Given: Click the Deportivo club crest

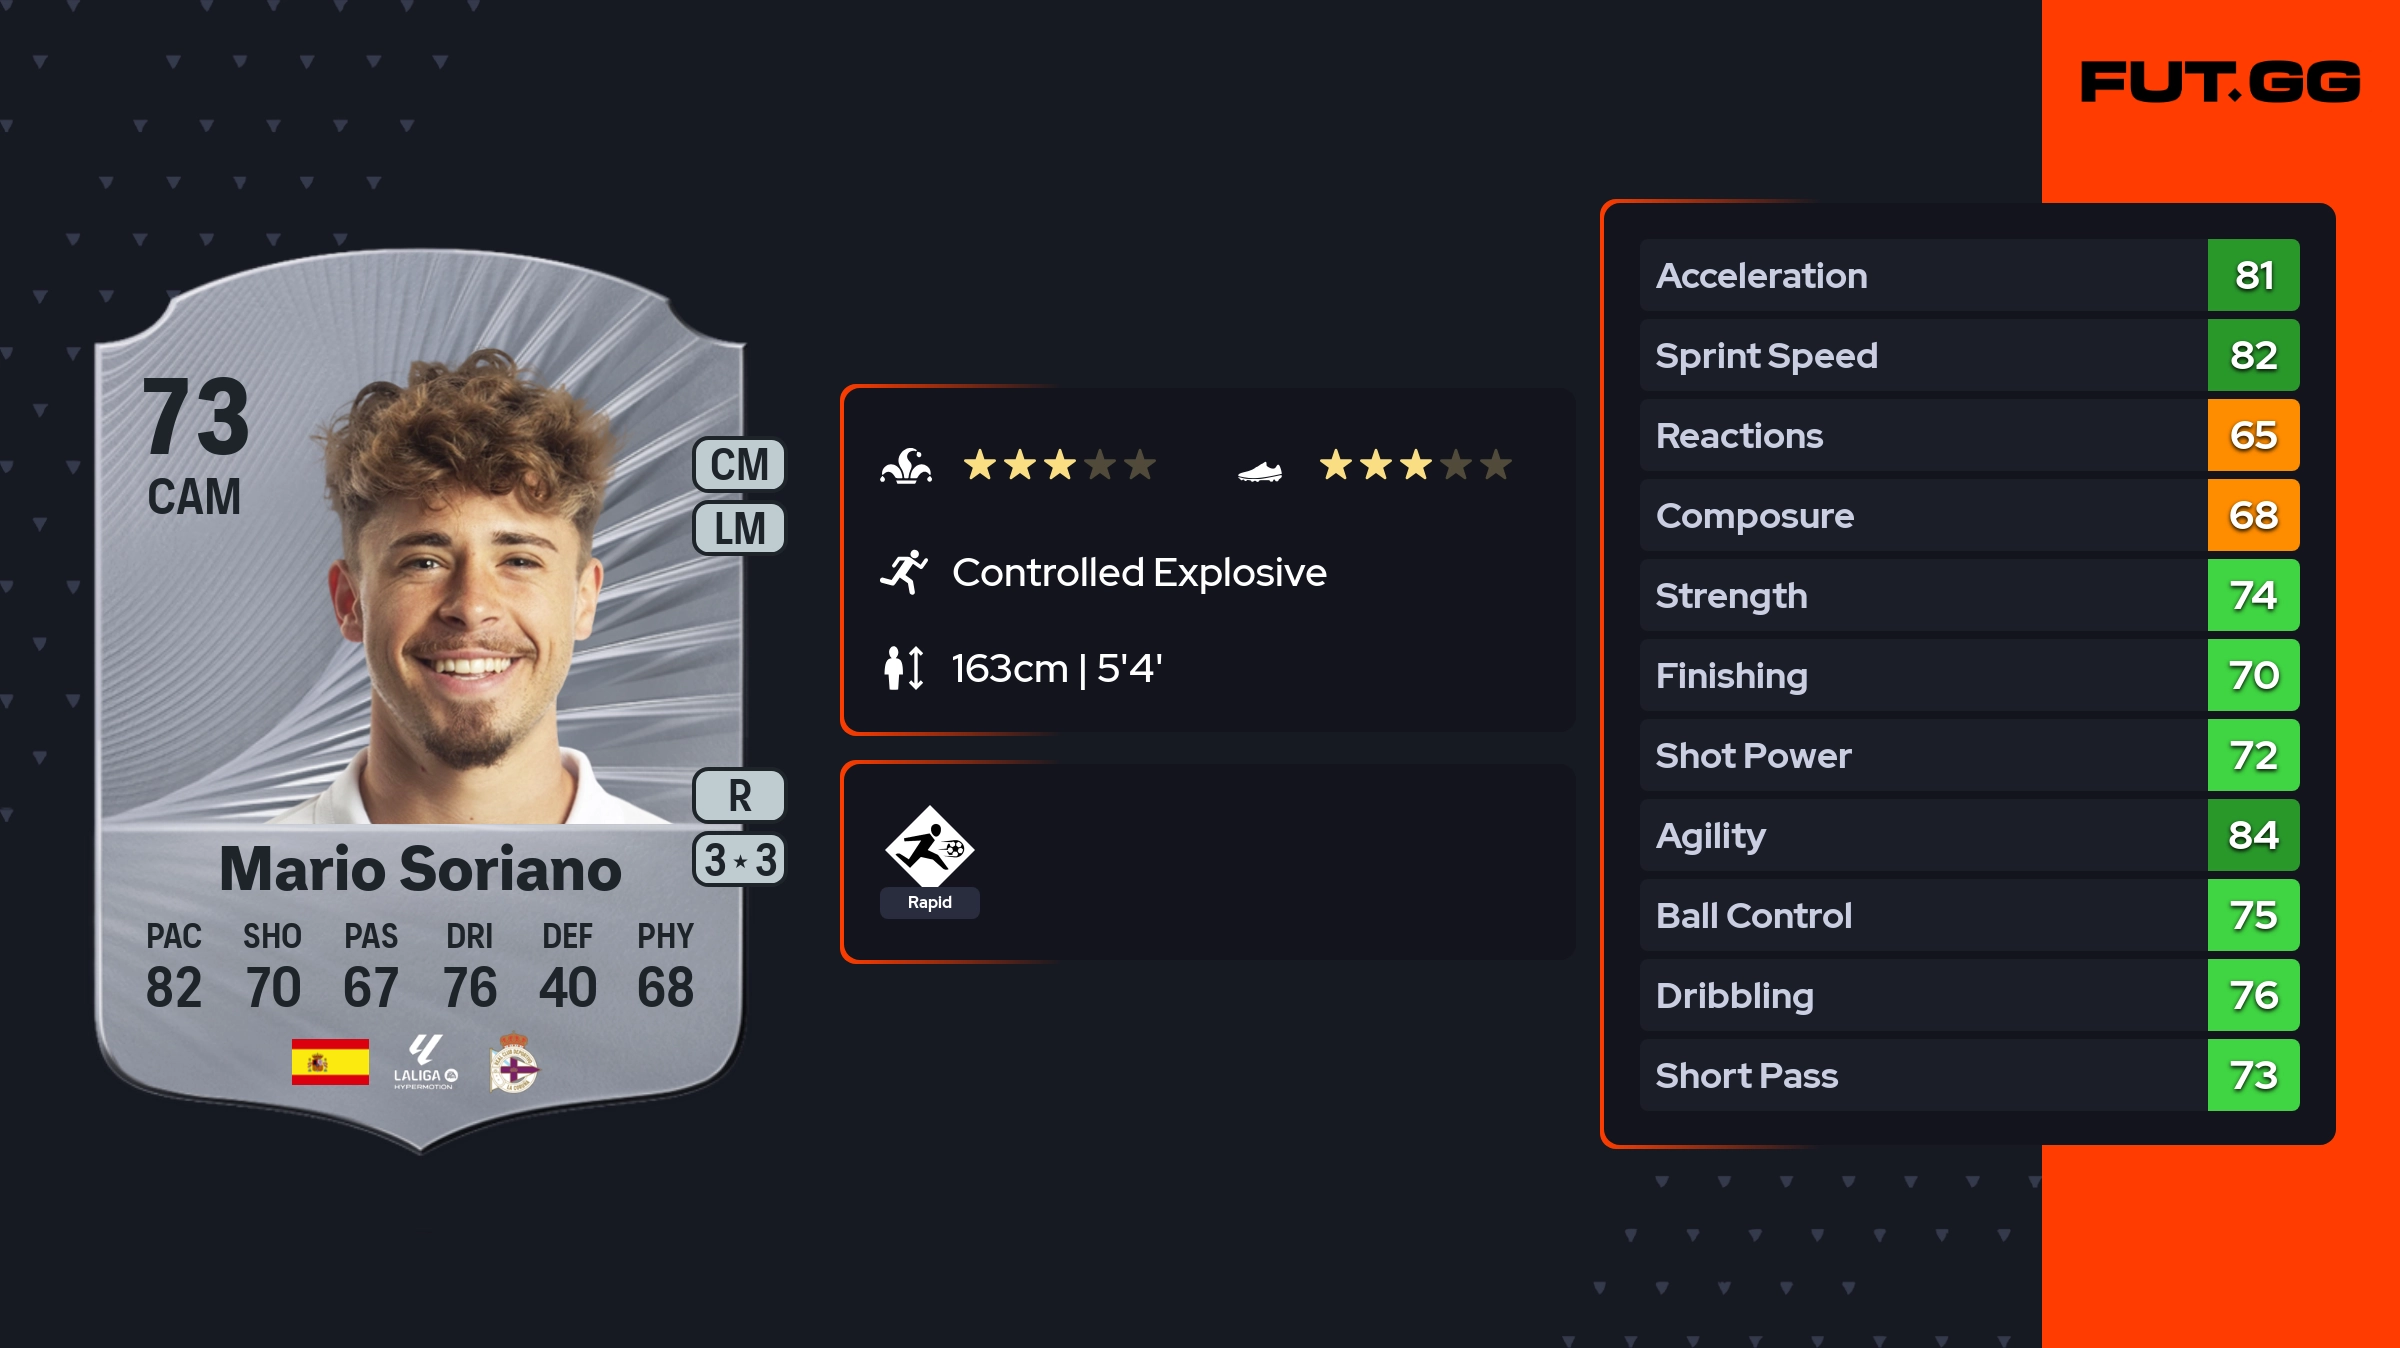Looking at the screenshot, I should click(514, 1062).
